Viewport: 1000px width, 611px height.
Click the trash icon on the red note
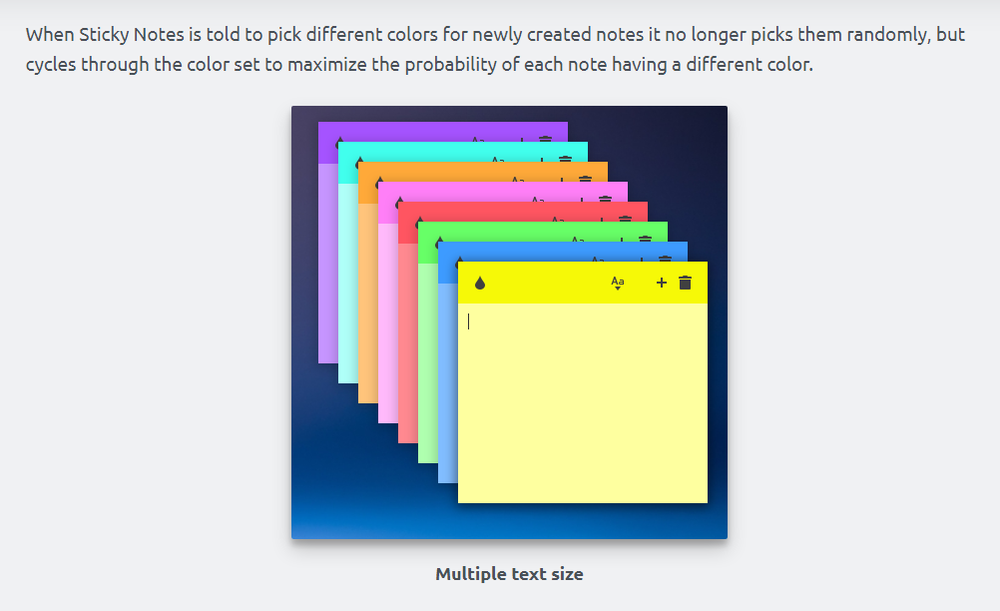[x=625, y=220]
